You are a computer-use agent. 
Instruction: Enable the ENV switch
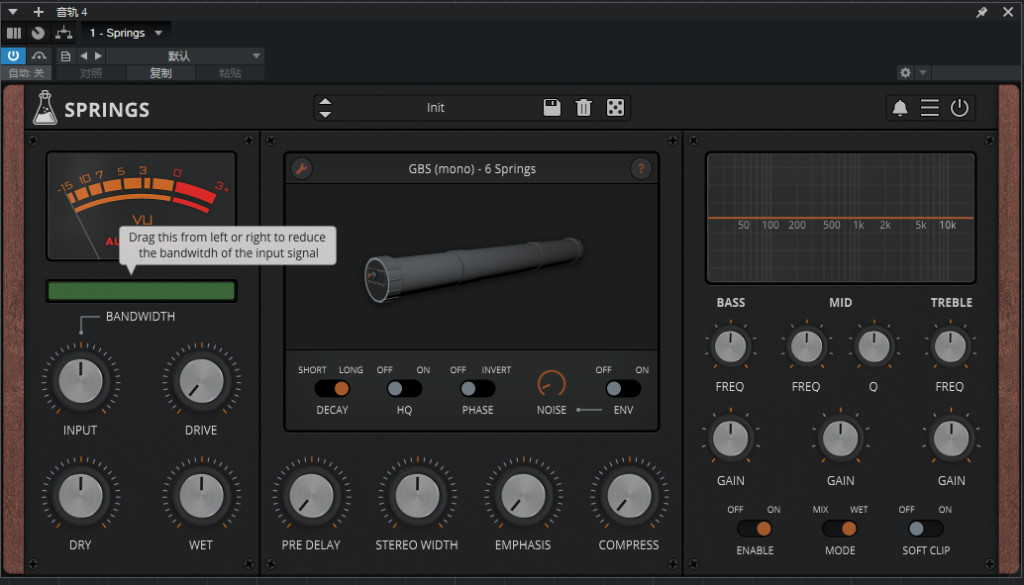[x=623, y=388]
